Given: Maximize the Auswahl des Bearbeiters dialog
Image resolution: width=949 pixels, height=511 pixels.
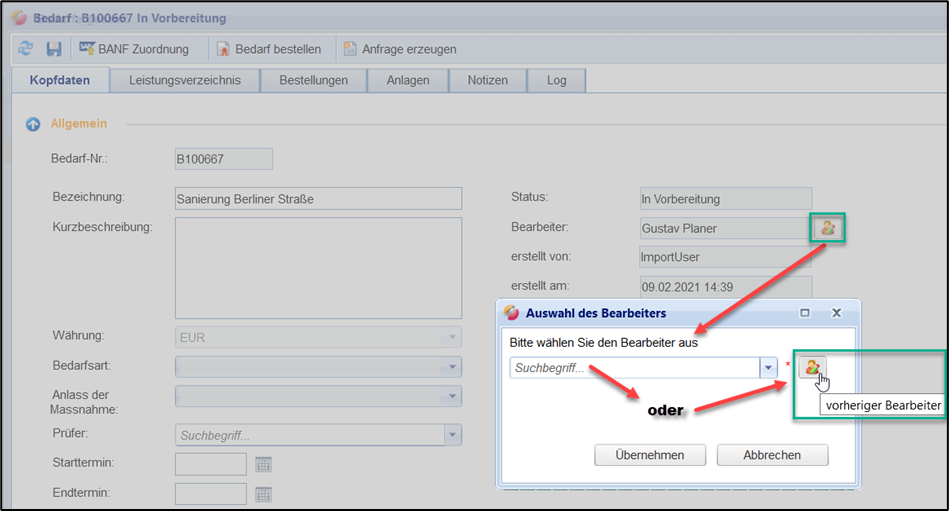Looking at the screenshot, I should tap(805, 313).
